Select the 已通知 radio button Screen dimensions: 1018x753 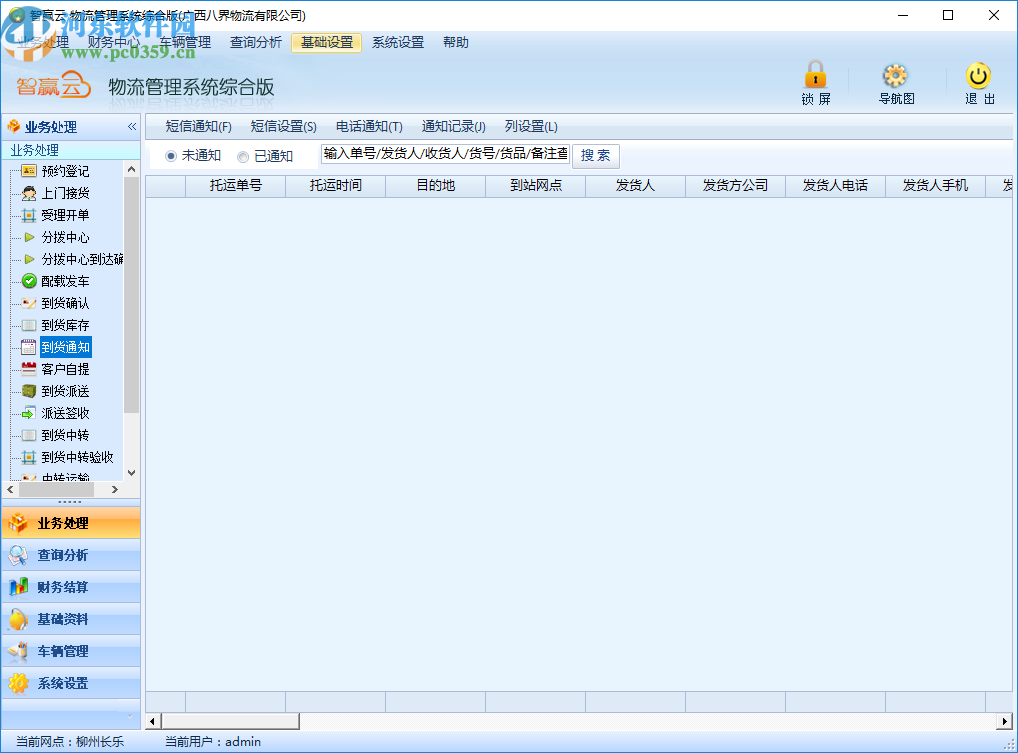(243, 156)
